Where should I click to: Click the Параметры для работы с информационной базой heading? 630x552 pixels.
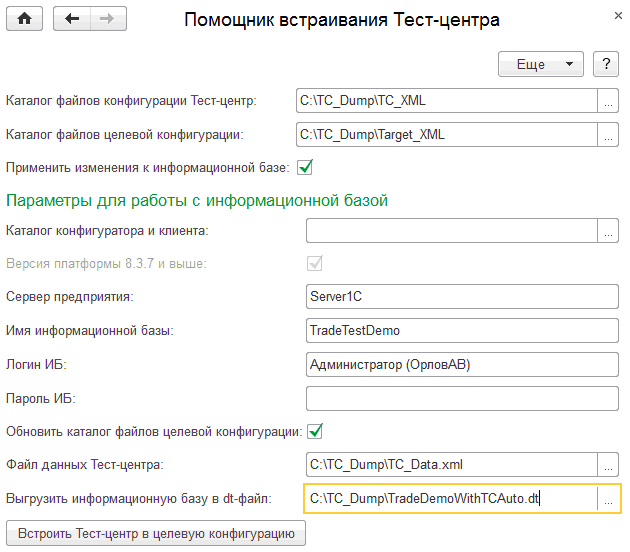[x=197, y=200]
